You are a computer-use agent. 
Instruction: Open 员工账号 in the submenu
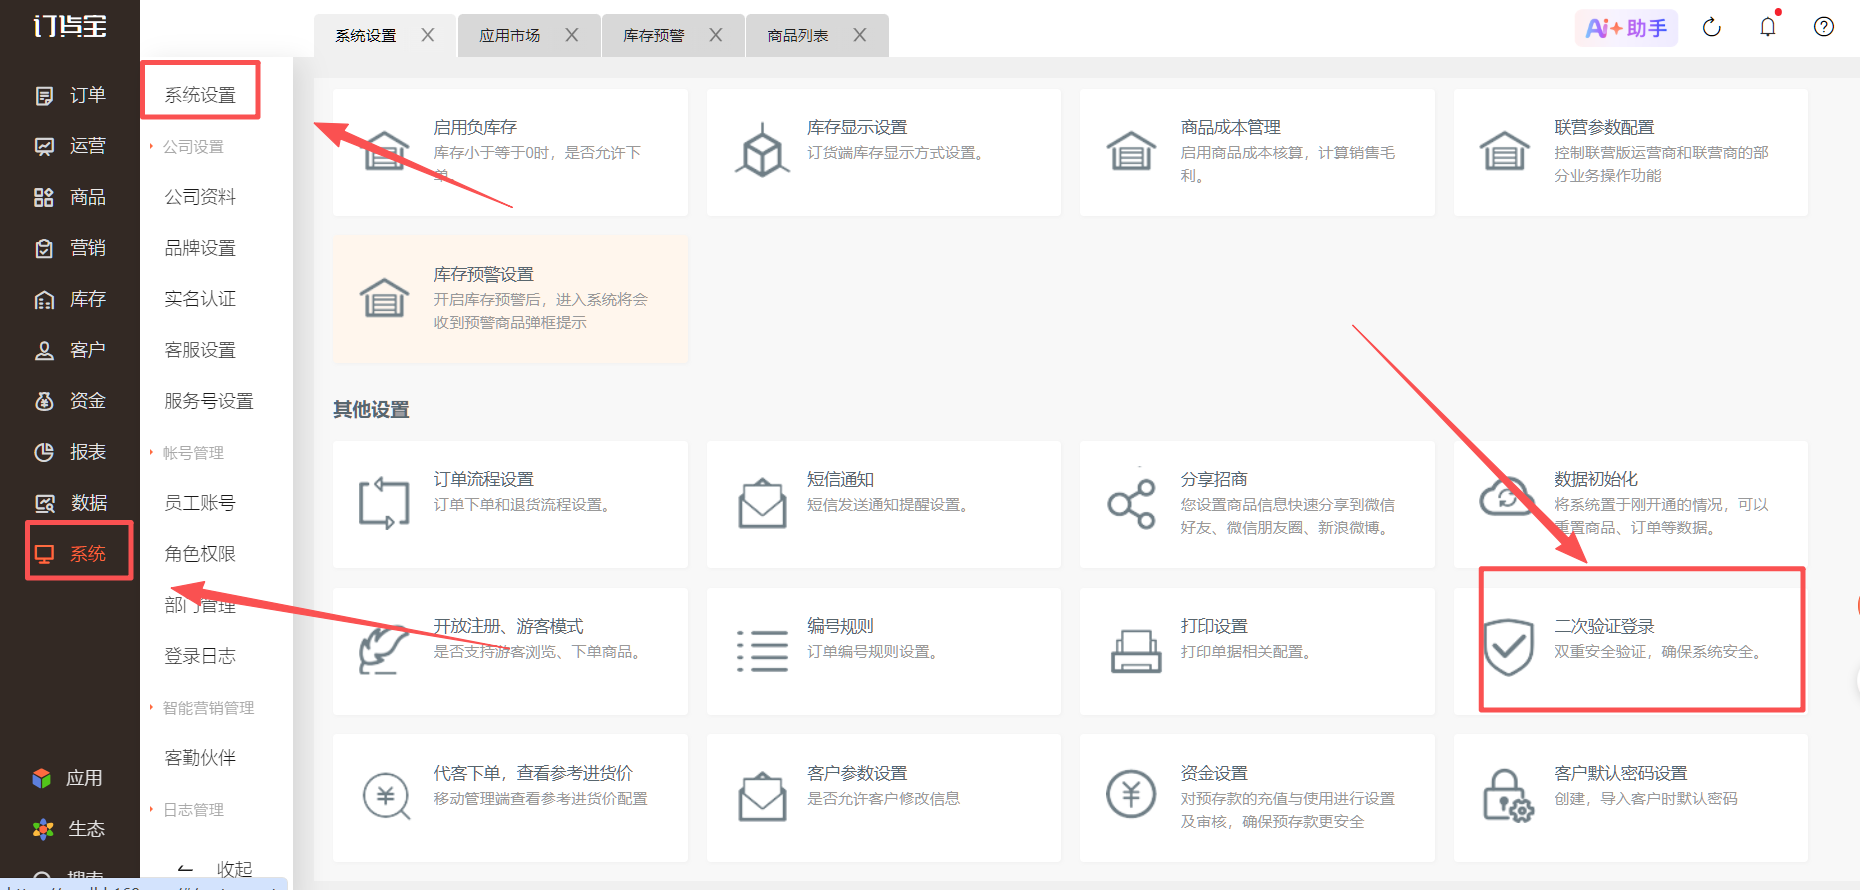[x=200, y=503]
